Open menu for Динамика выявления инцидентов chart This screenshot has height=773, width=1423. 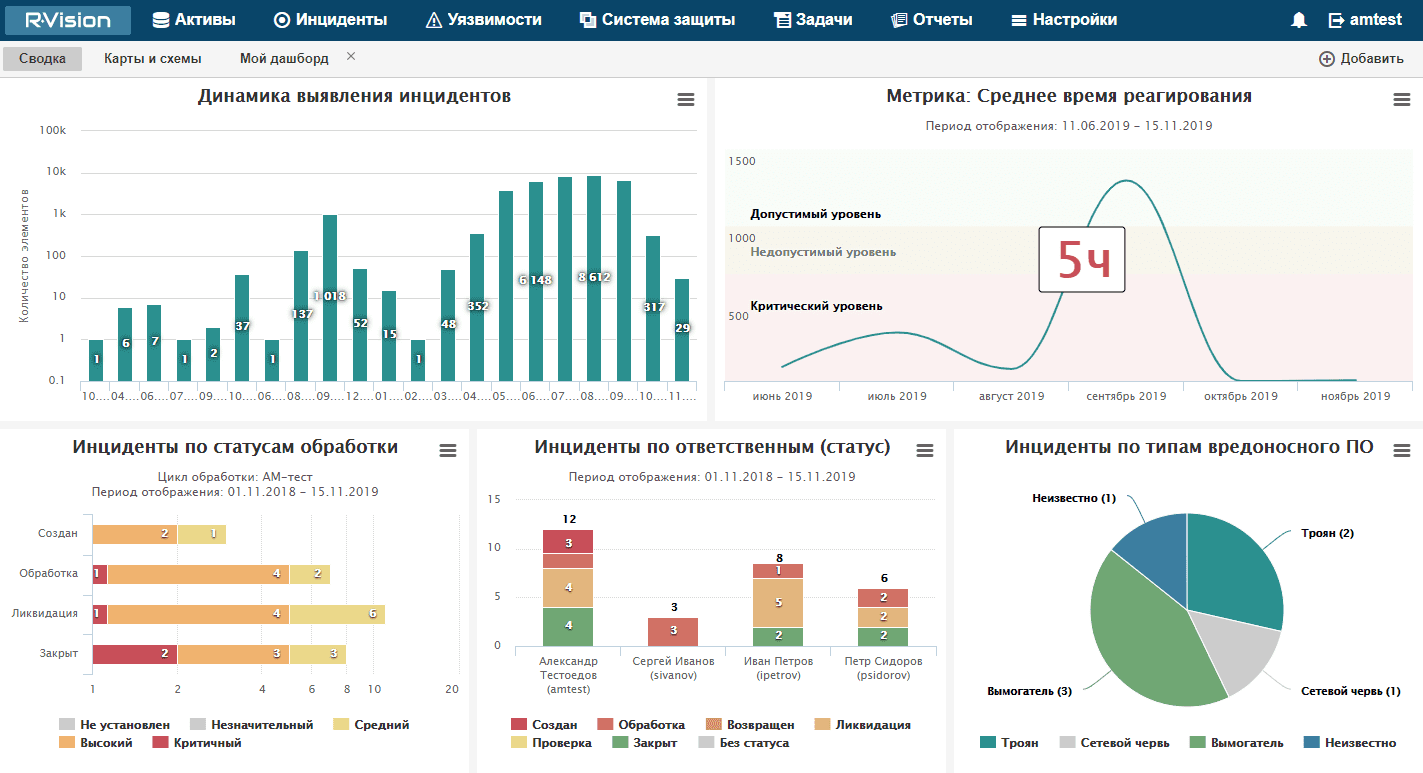pos(685,99)
